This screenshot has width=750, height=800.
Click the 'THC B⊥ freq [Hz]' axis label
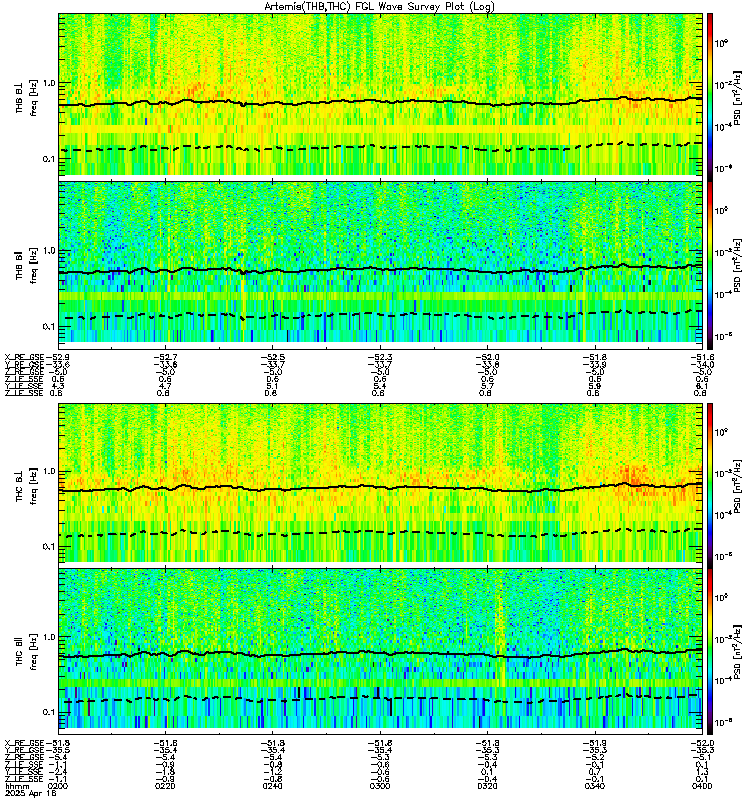[x=26, y=485]
